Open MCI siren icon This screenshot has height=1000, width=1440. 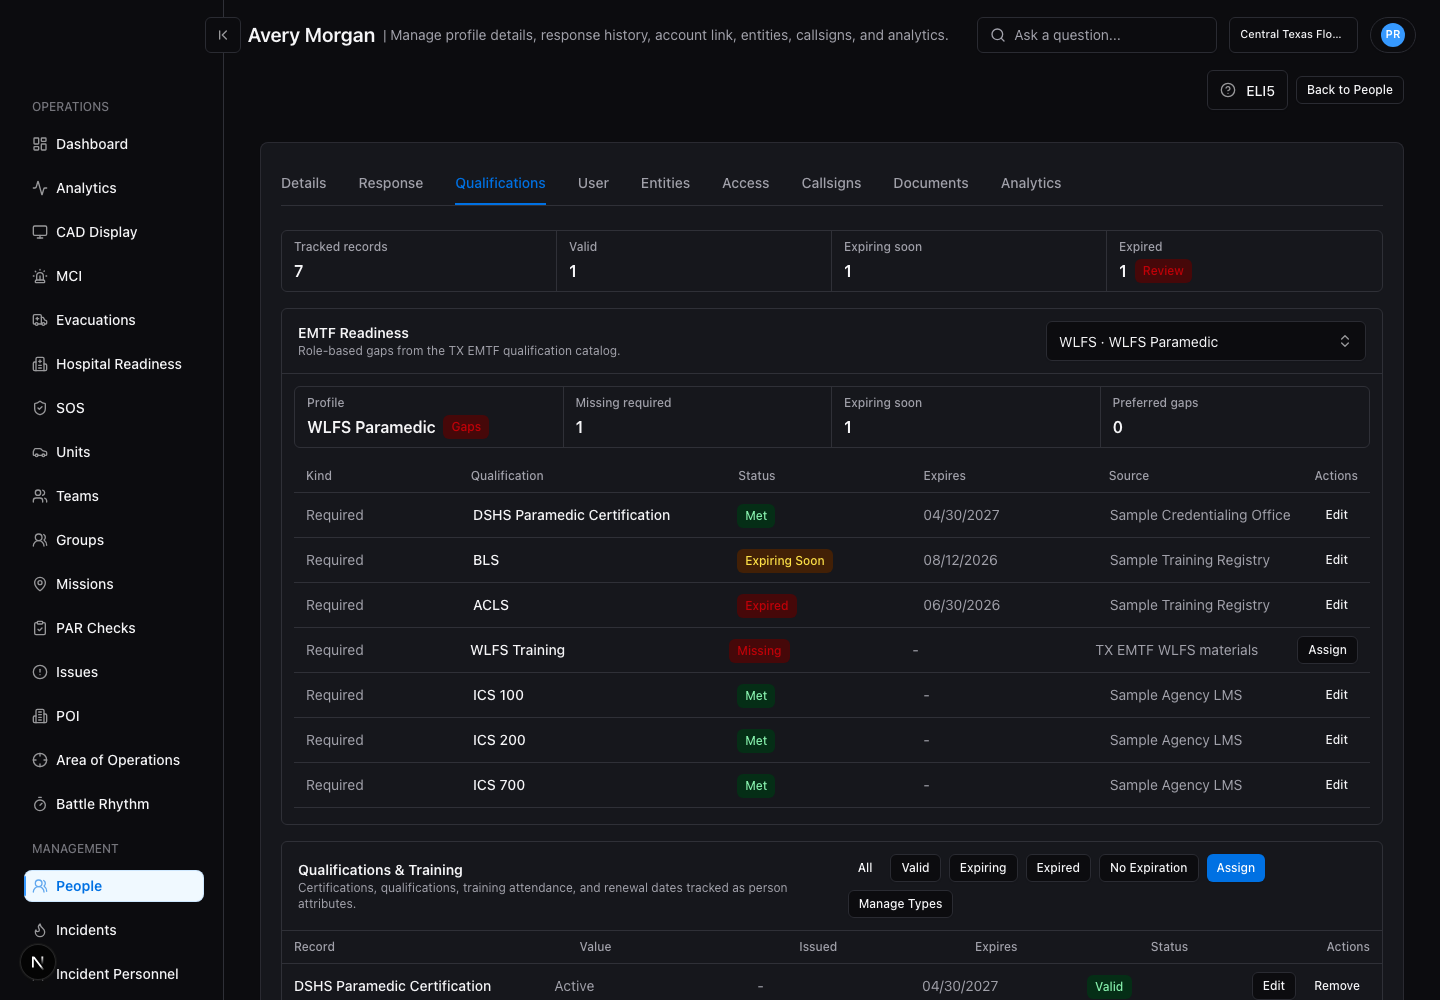point(40,276)
